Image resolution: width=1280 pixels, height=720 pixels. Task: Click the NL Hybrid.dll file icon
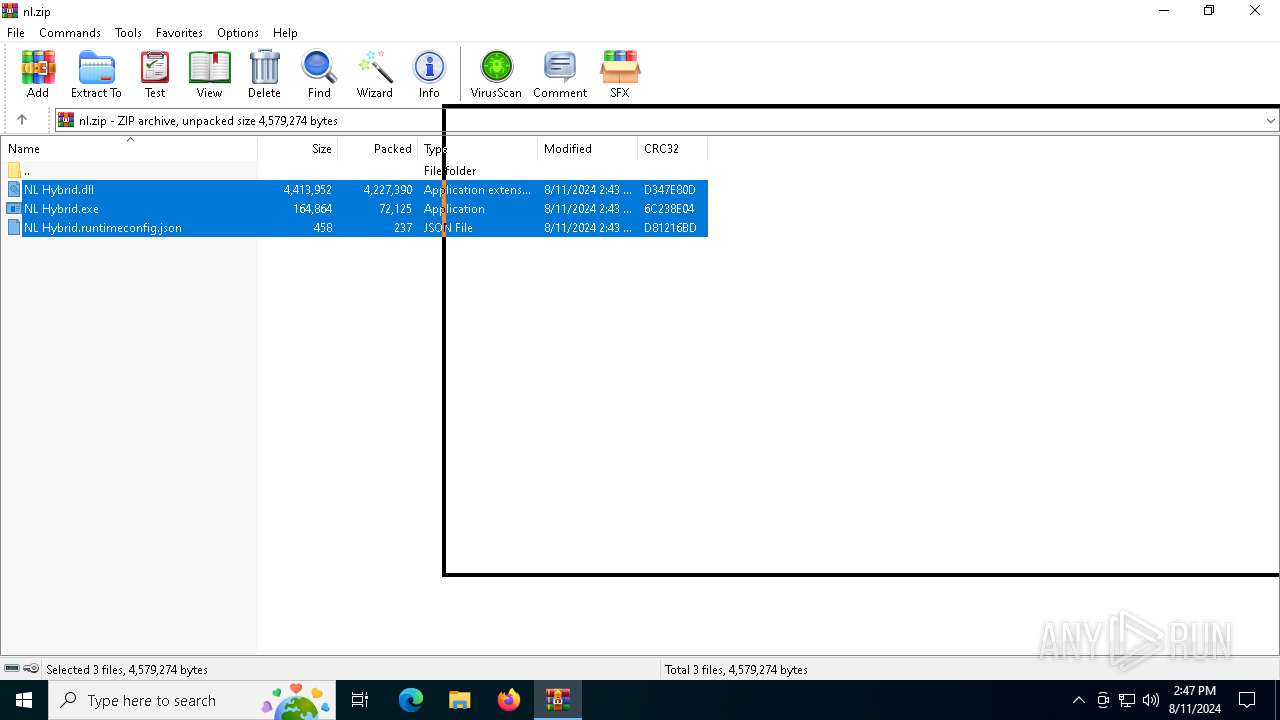point(14,190)
